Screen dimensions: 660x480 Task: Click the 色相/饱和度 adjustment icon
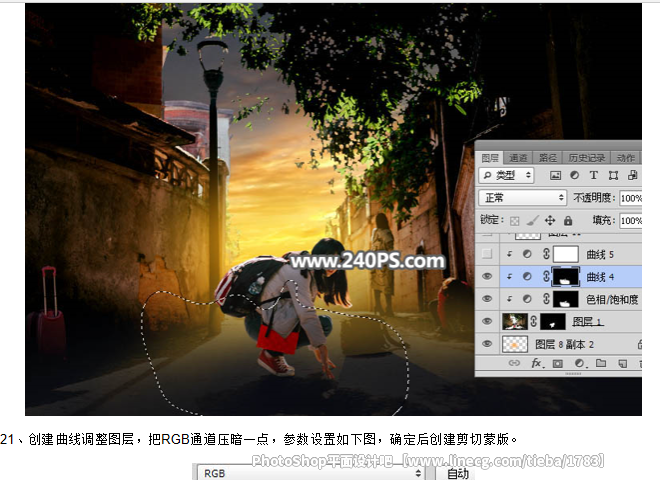[527, 299]
